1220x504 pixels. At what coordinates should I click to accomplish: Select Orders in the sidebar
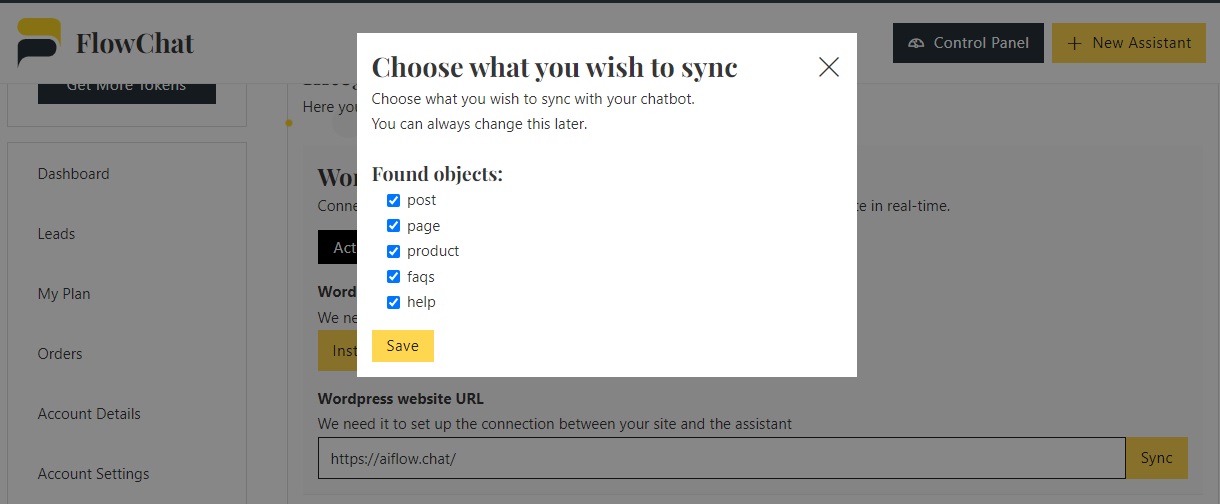(x=60, y=354)
